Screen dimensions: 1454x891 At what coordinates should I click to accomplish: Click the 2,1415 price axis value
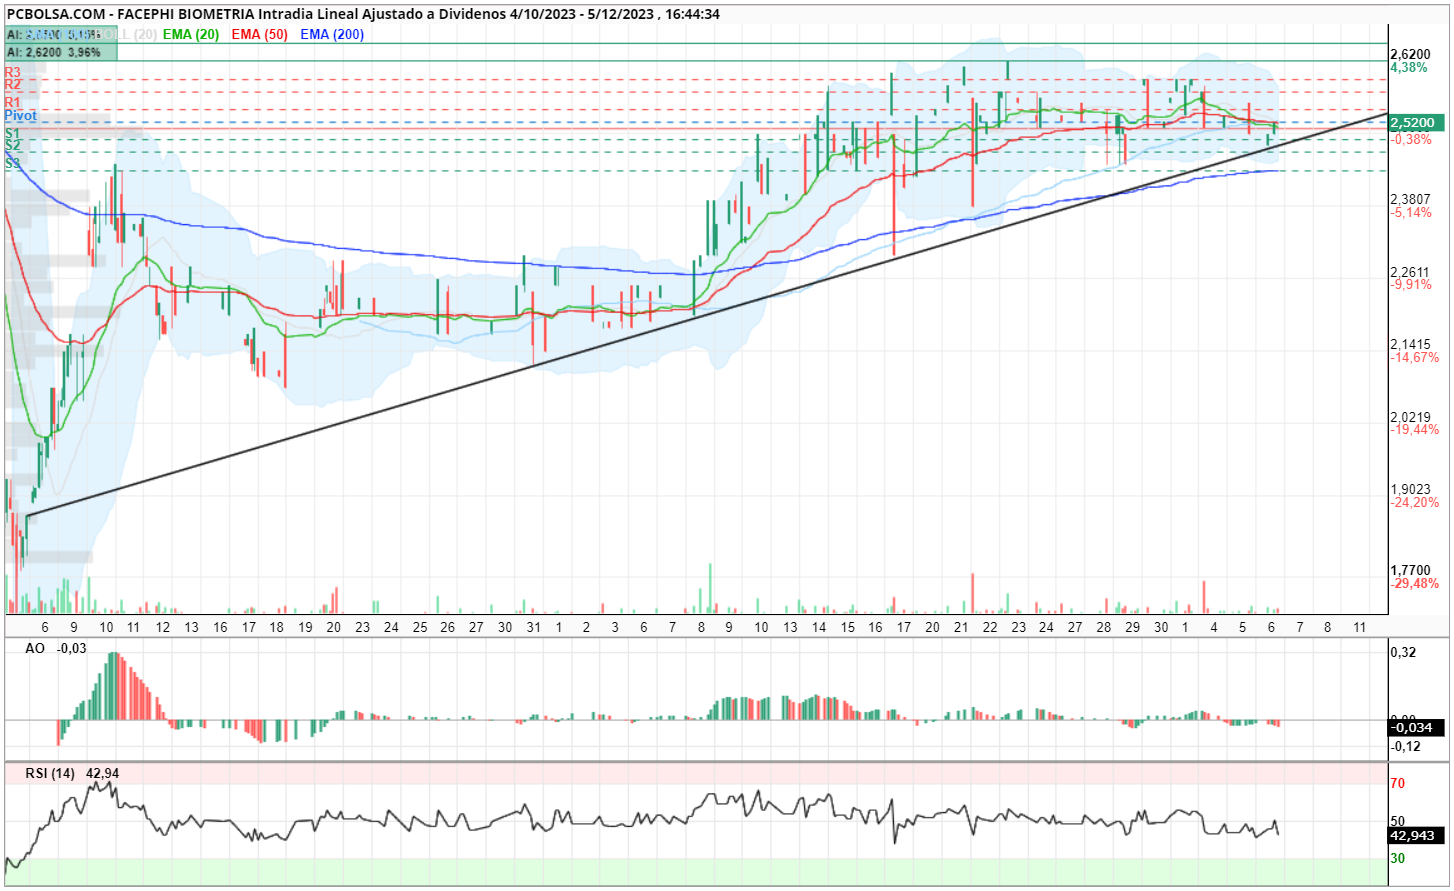click(1410, 344)
